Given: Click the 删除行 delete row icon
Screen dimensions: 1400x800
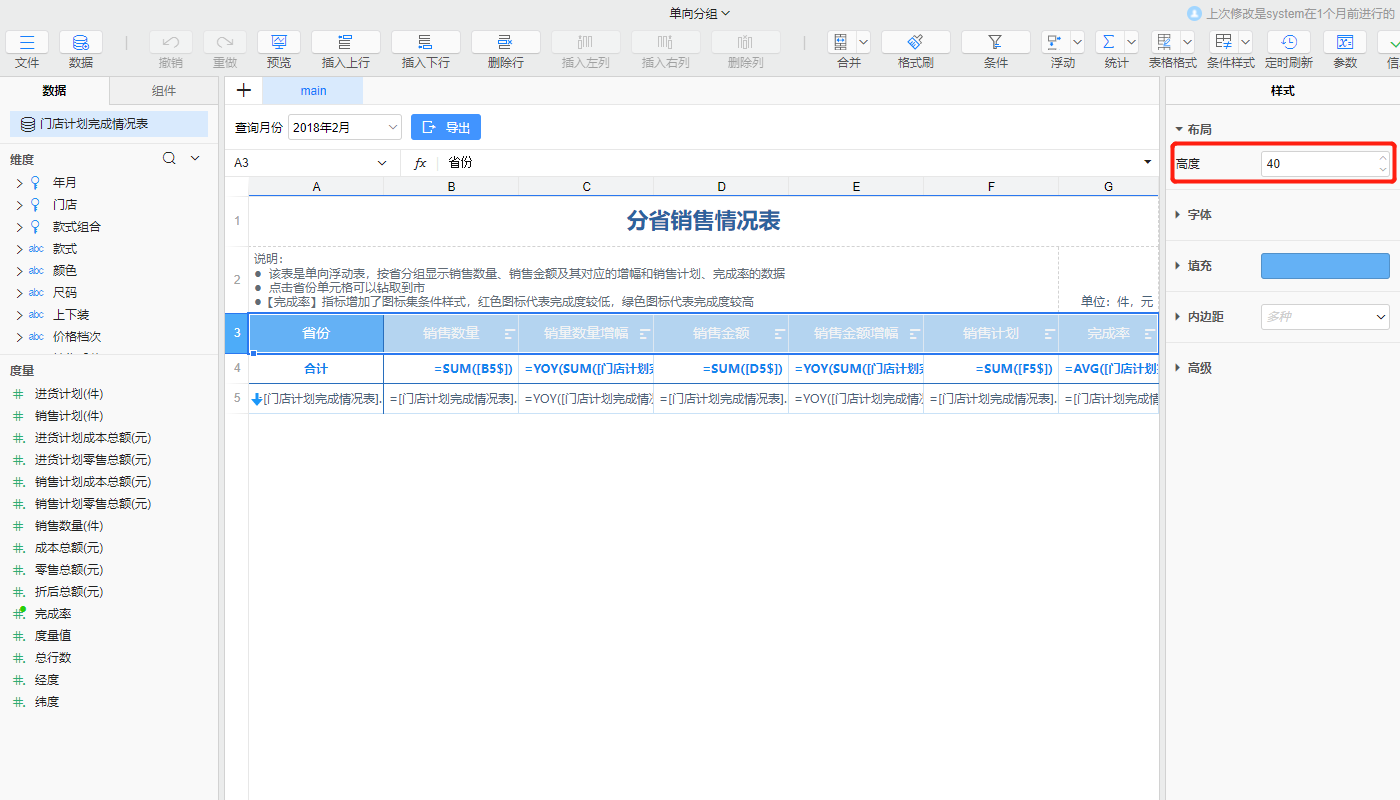Looking at the screenshot, I should 505,42.
